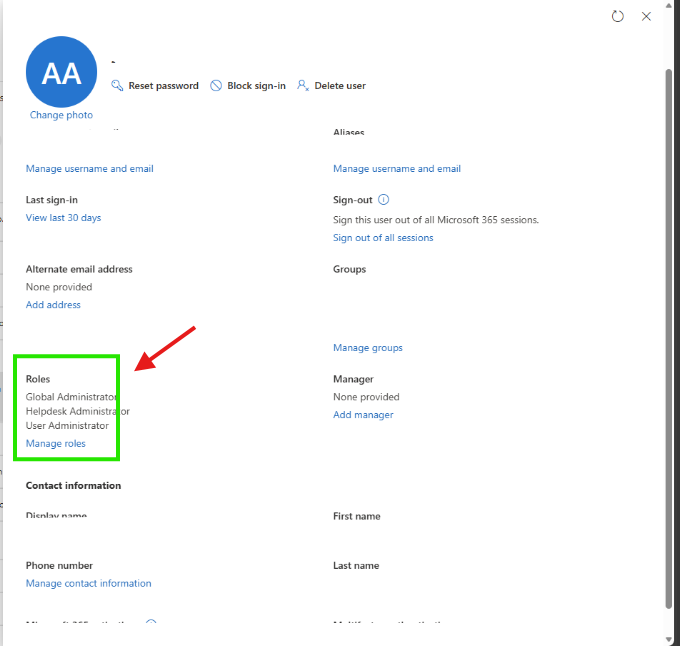Click the Reset password button text
The width and height of the screenshot is (680, 646).
click(x=163, y=86)
